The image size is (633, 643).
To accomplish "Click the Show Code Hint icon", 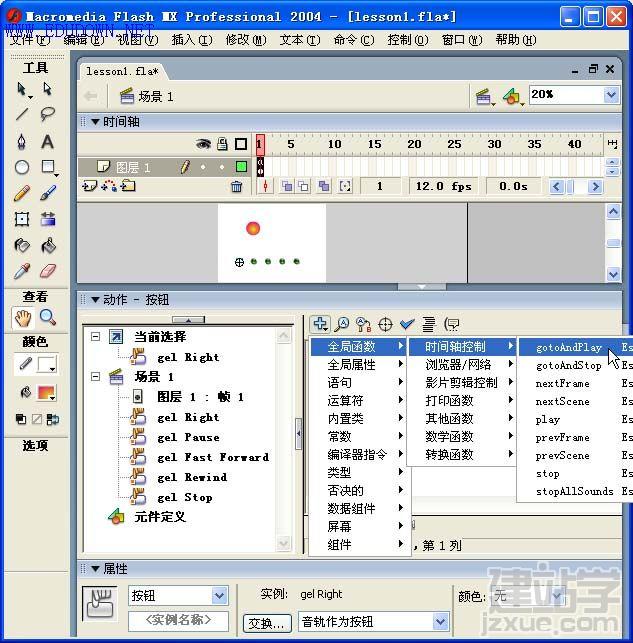I will [451, 324].
